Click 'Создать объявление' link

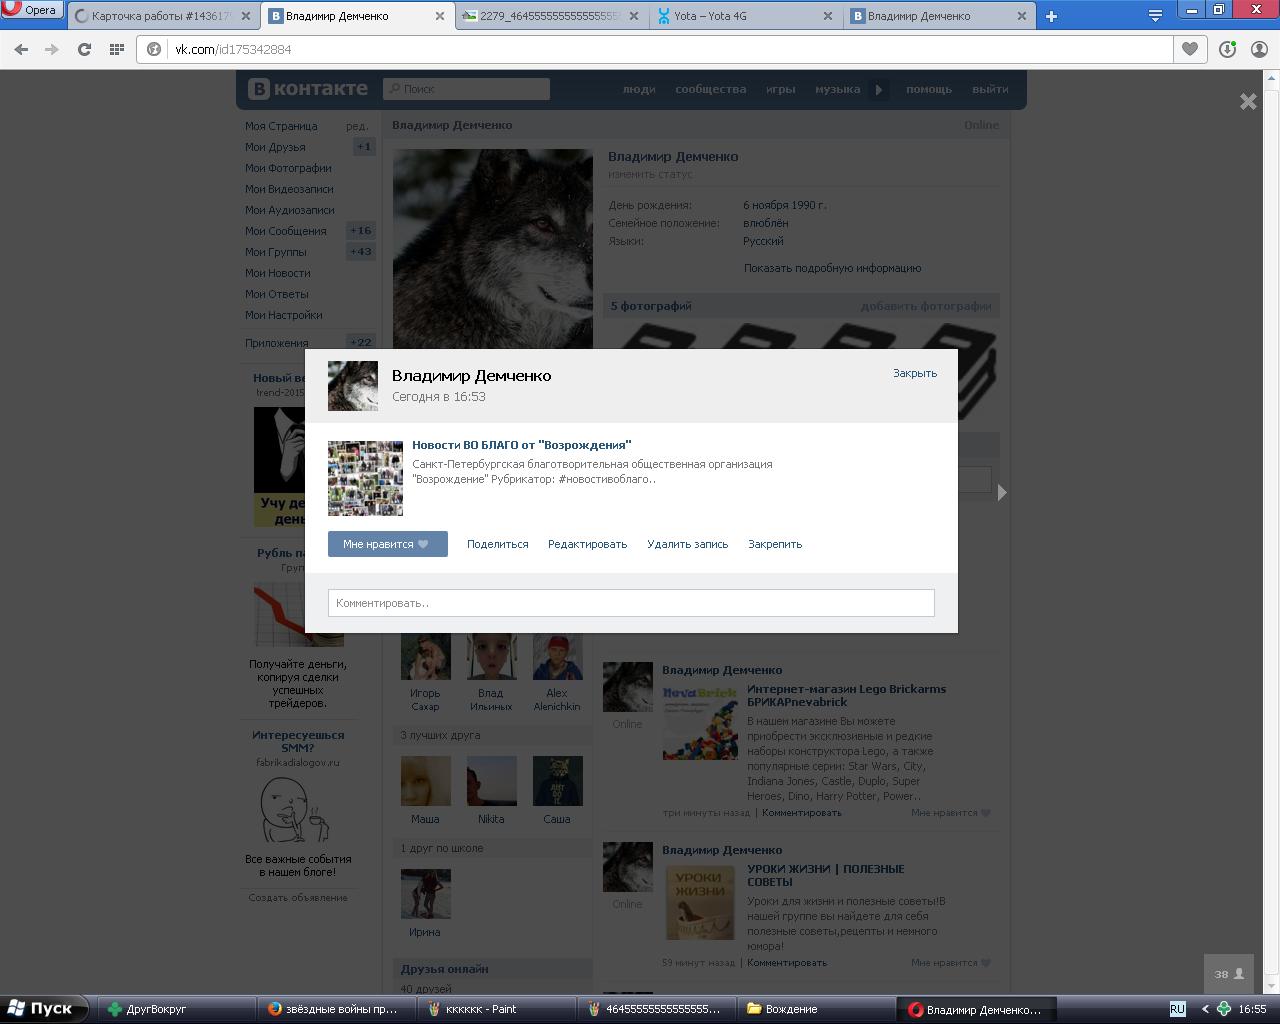coord(298,897)
